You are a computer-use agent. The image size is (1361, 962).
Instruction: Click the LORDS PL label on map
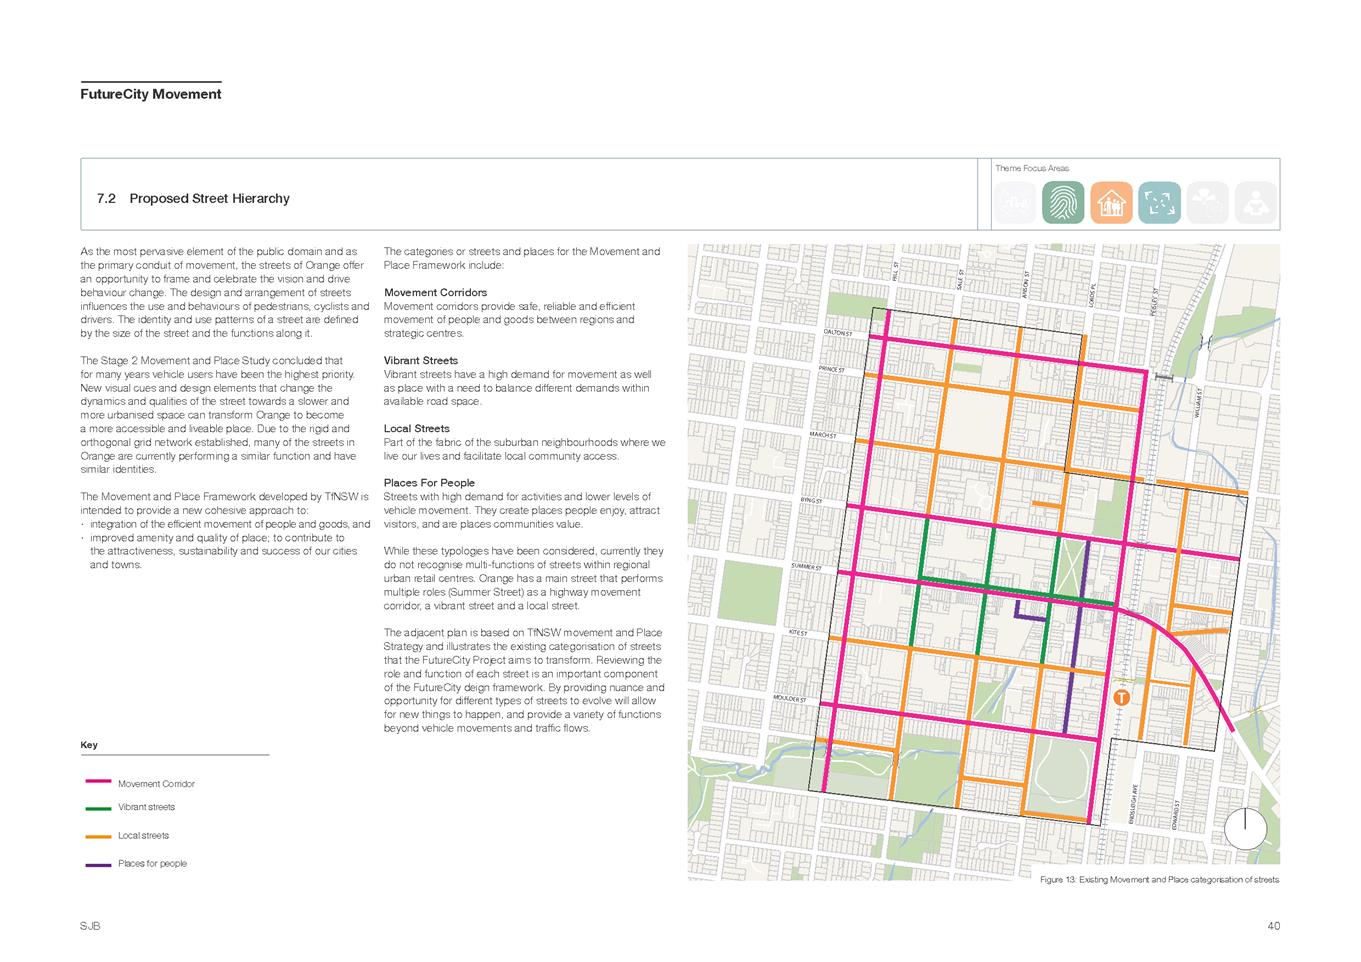[x=1093, y=293]
